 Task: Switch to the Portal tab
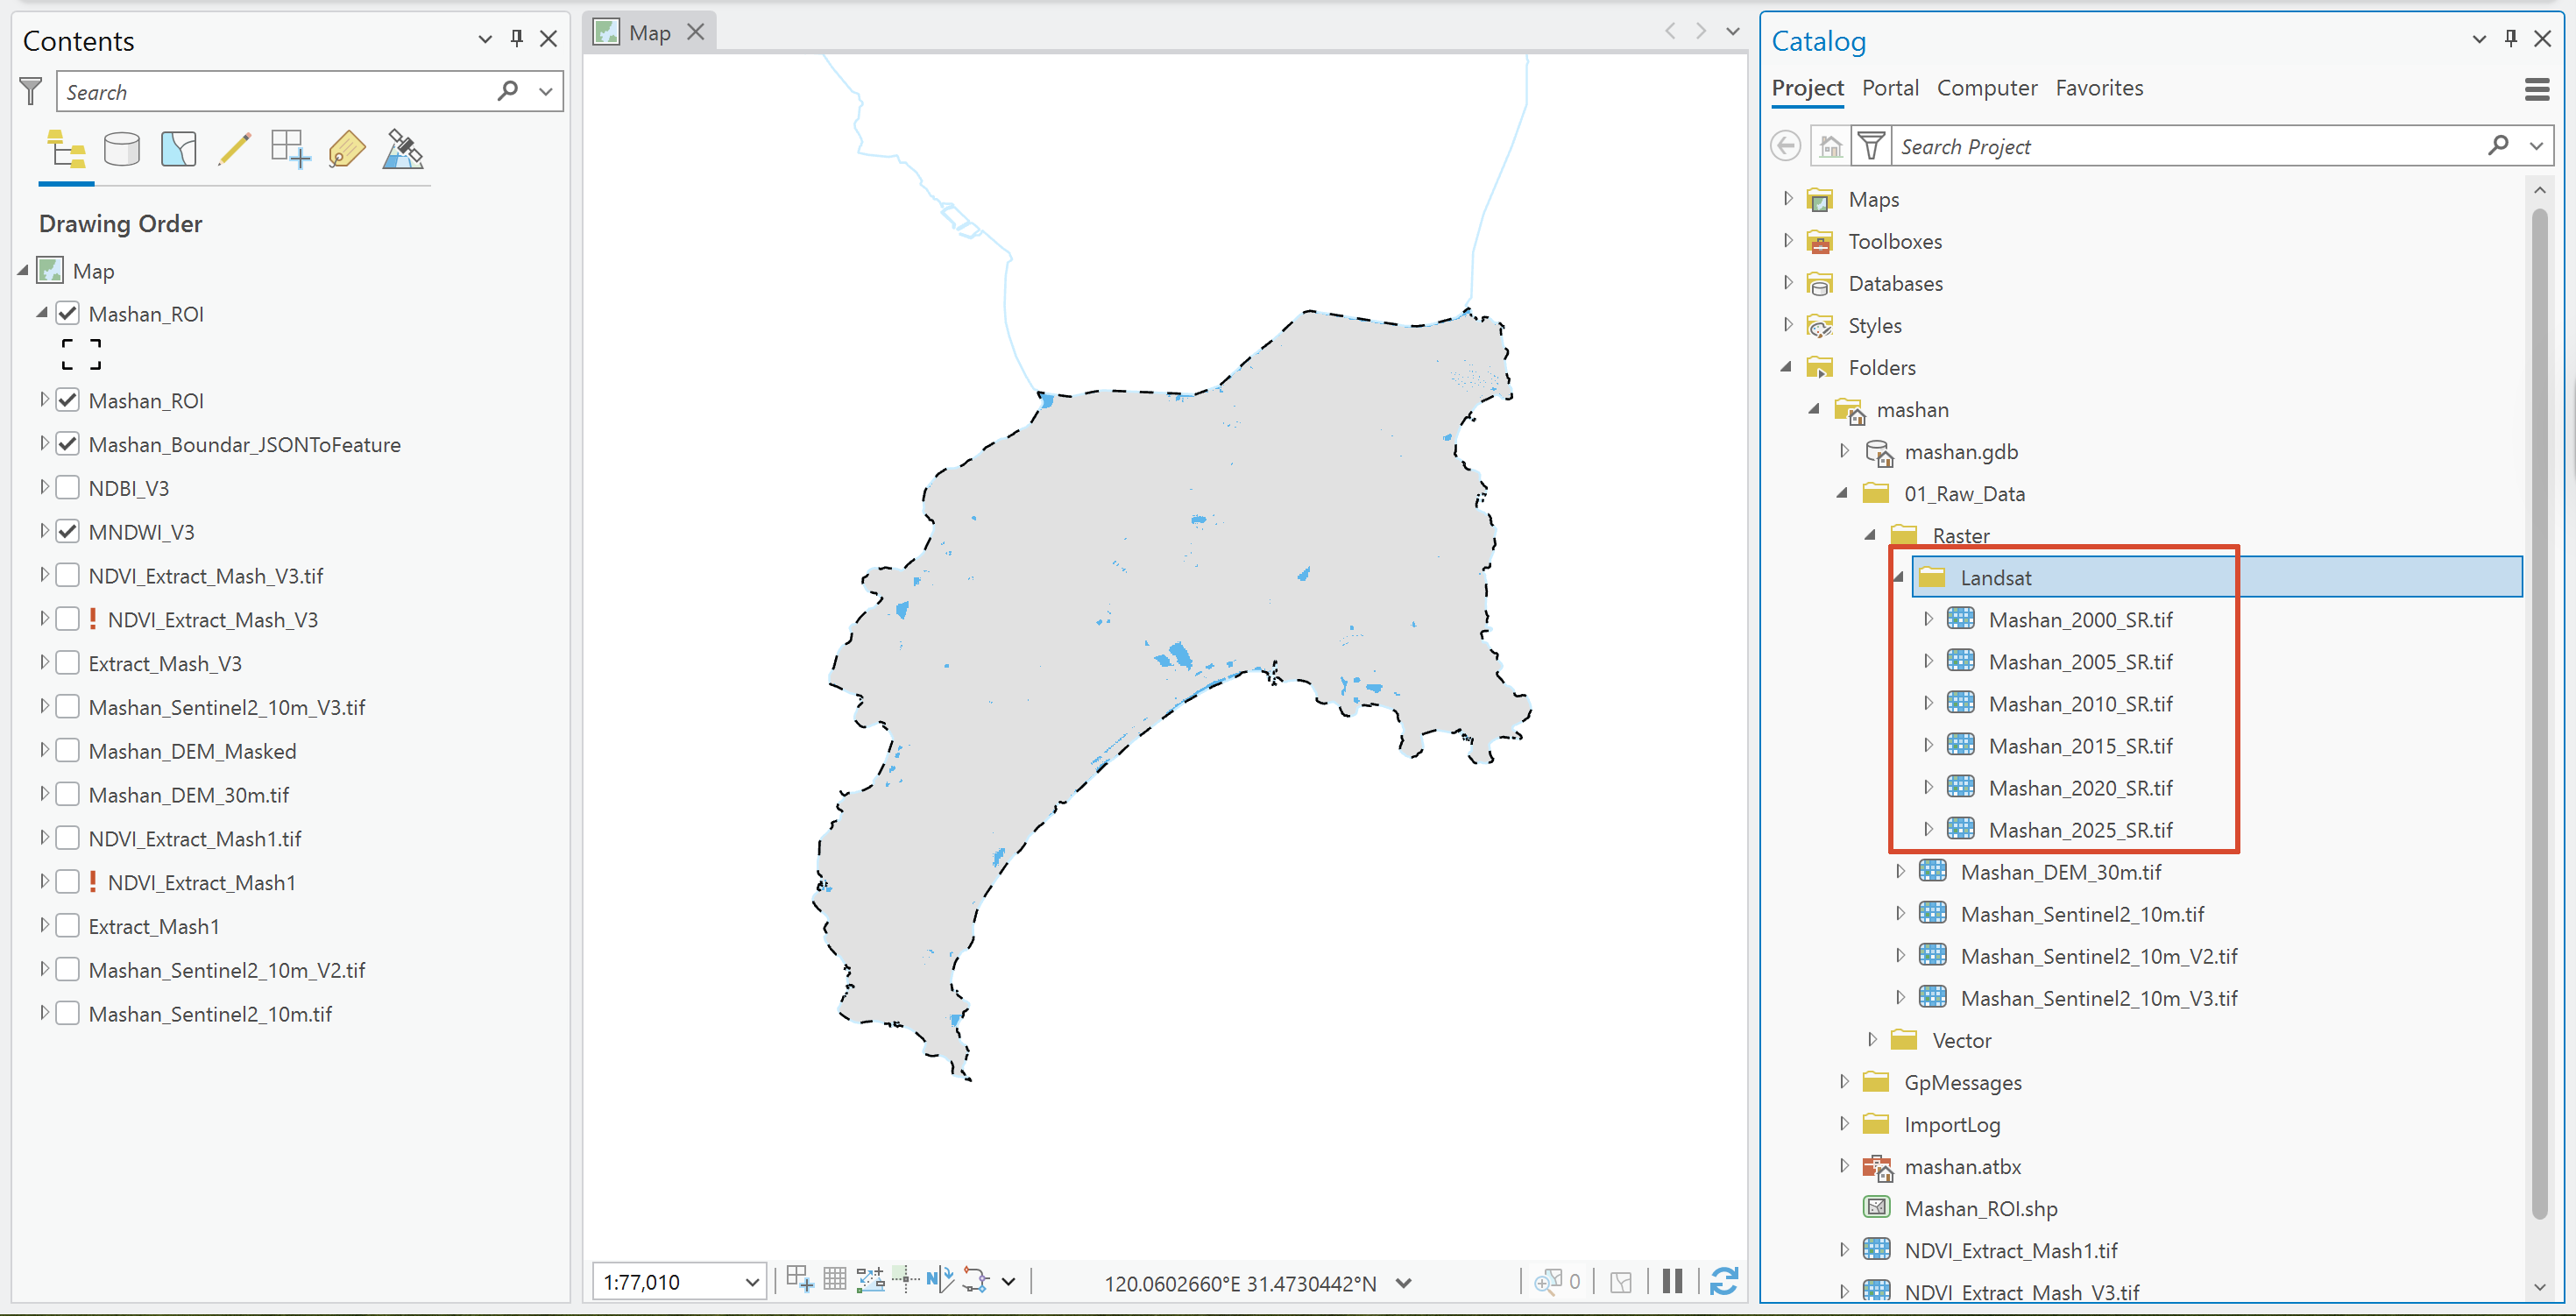(1890, 88)
